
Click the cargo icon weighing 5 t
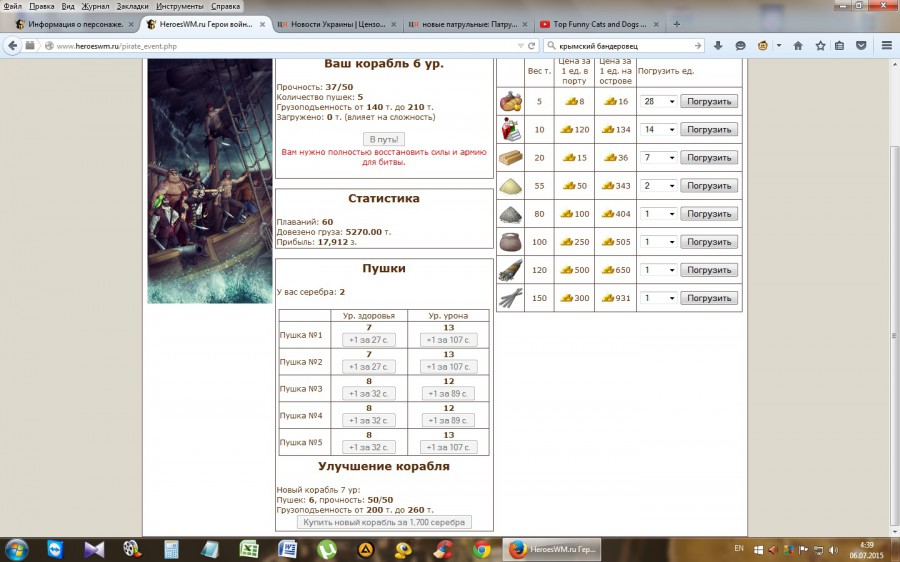pos(510,102)
